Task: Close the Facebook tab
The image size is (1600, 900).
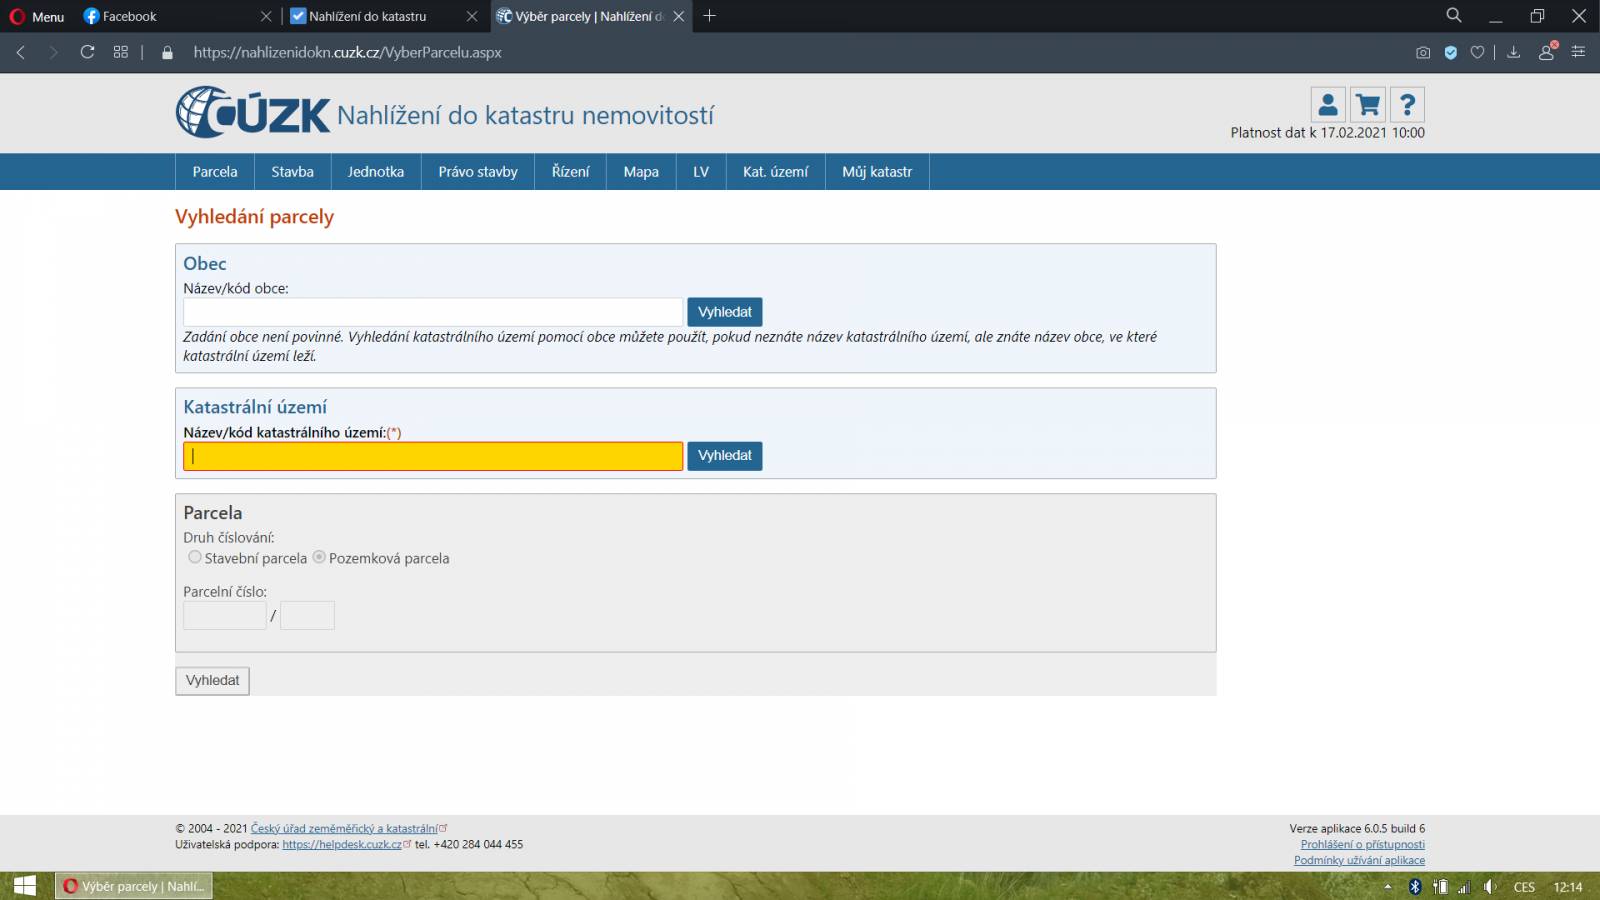Action: (265, 16)
